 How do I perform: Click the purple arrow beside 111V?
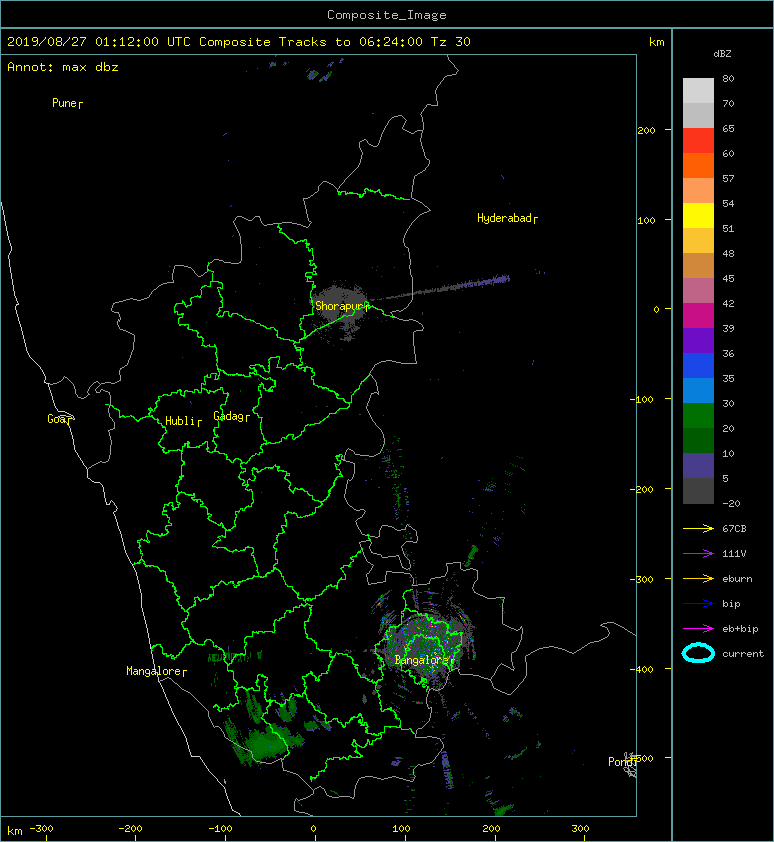698,554
